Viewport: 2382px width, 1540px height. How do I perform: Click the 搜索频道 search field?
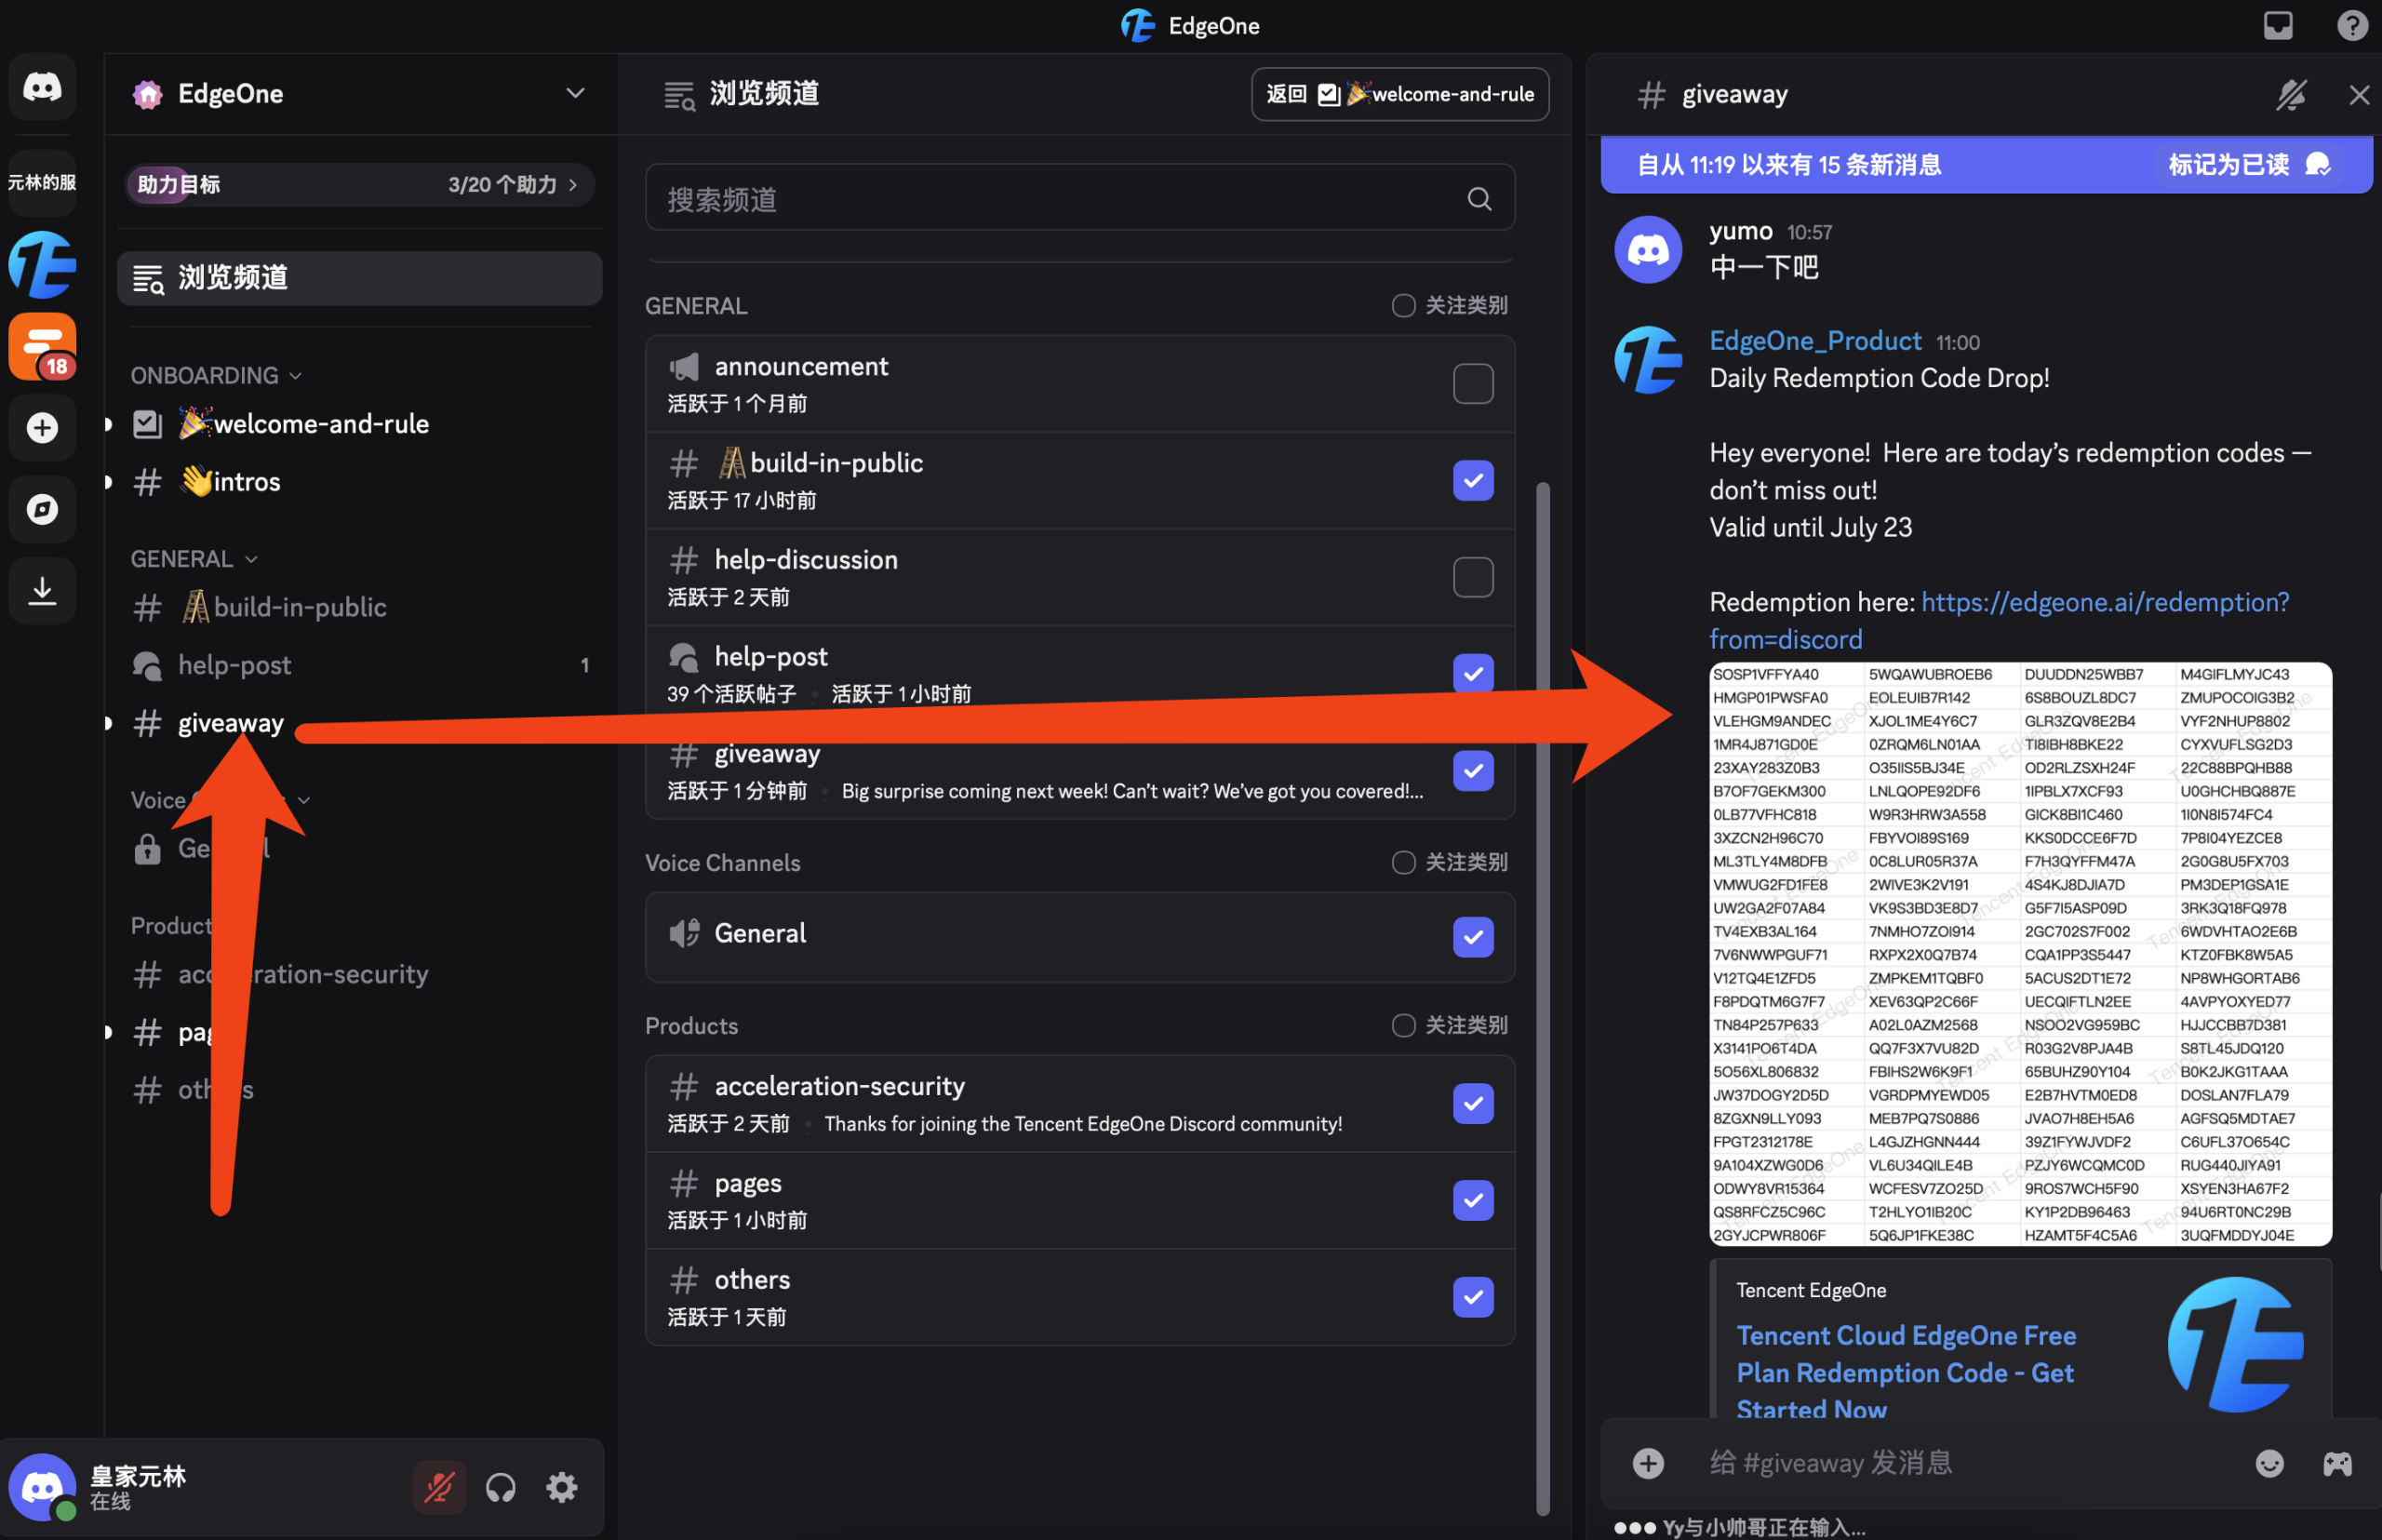tap(1079, 199)
